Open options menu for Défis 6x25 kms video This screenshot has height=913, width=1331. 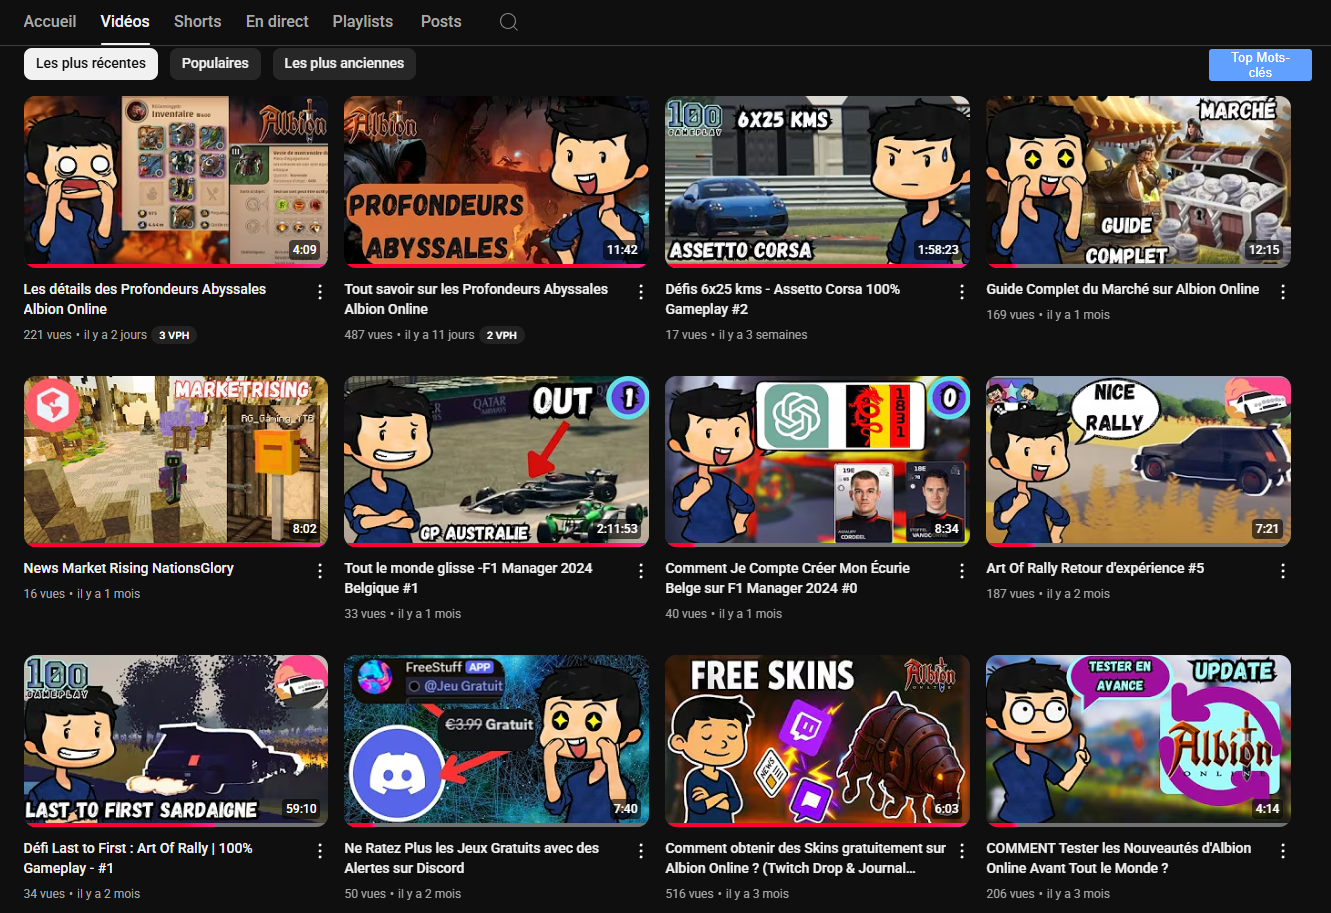pos(962,292)
